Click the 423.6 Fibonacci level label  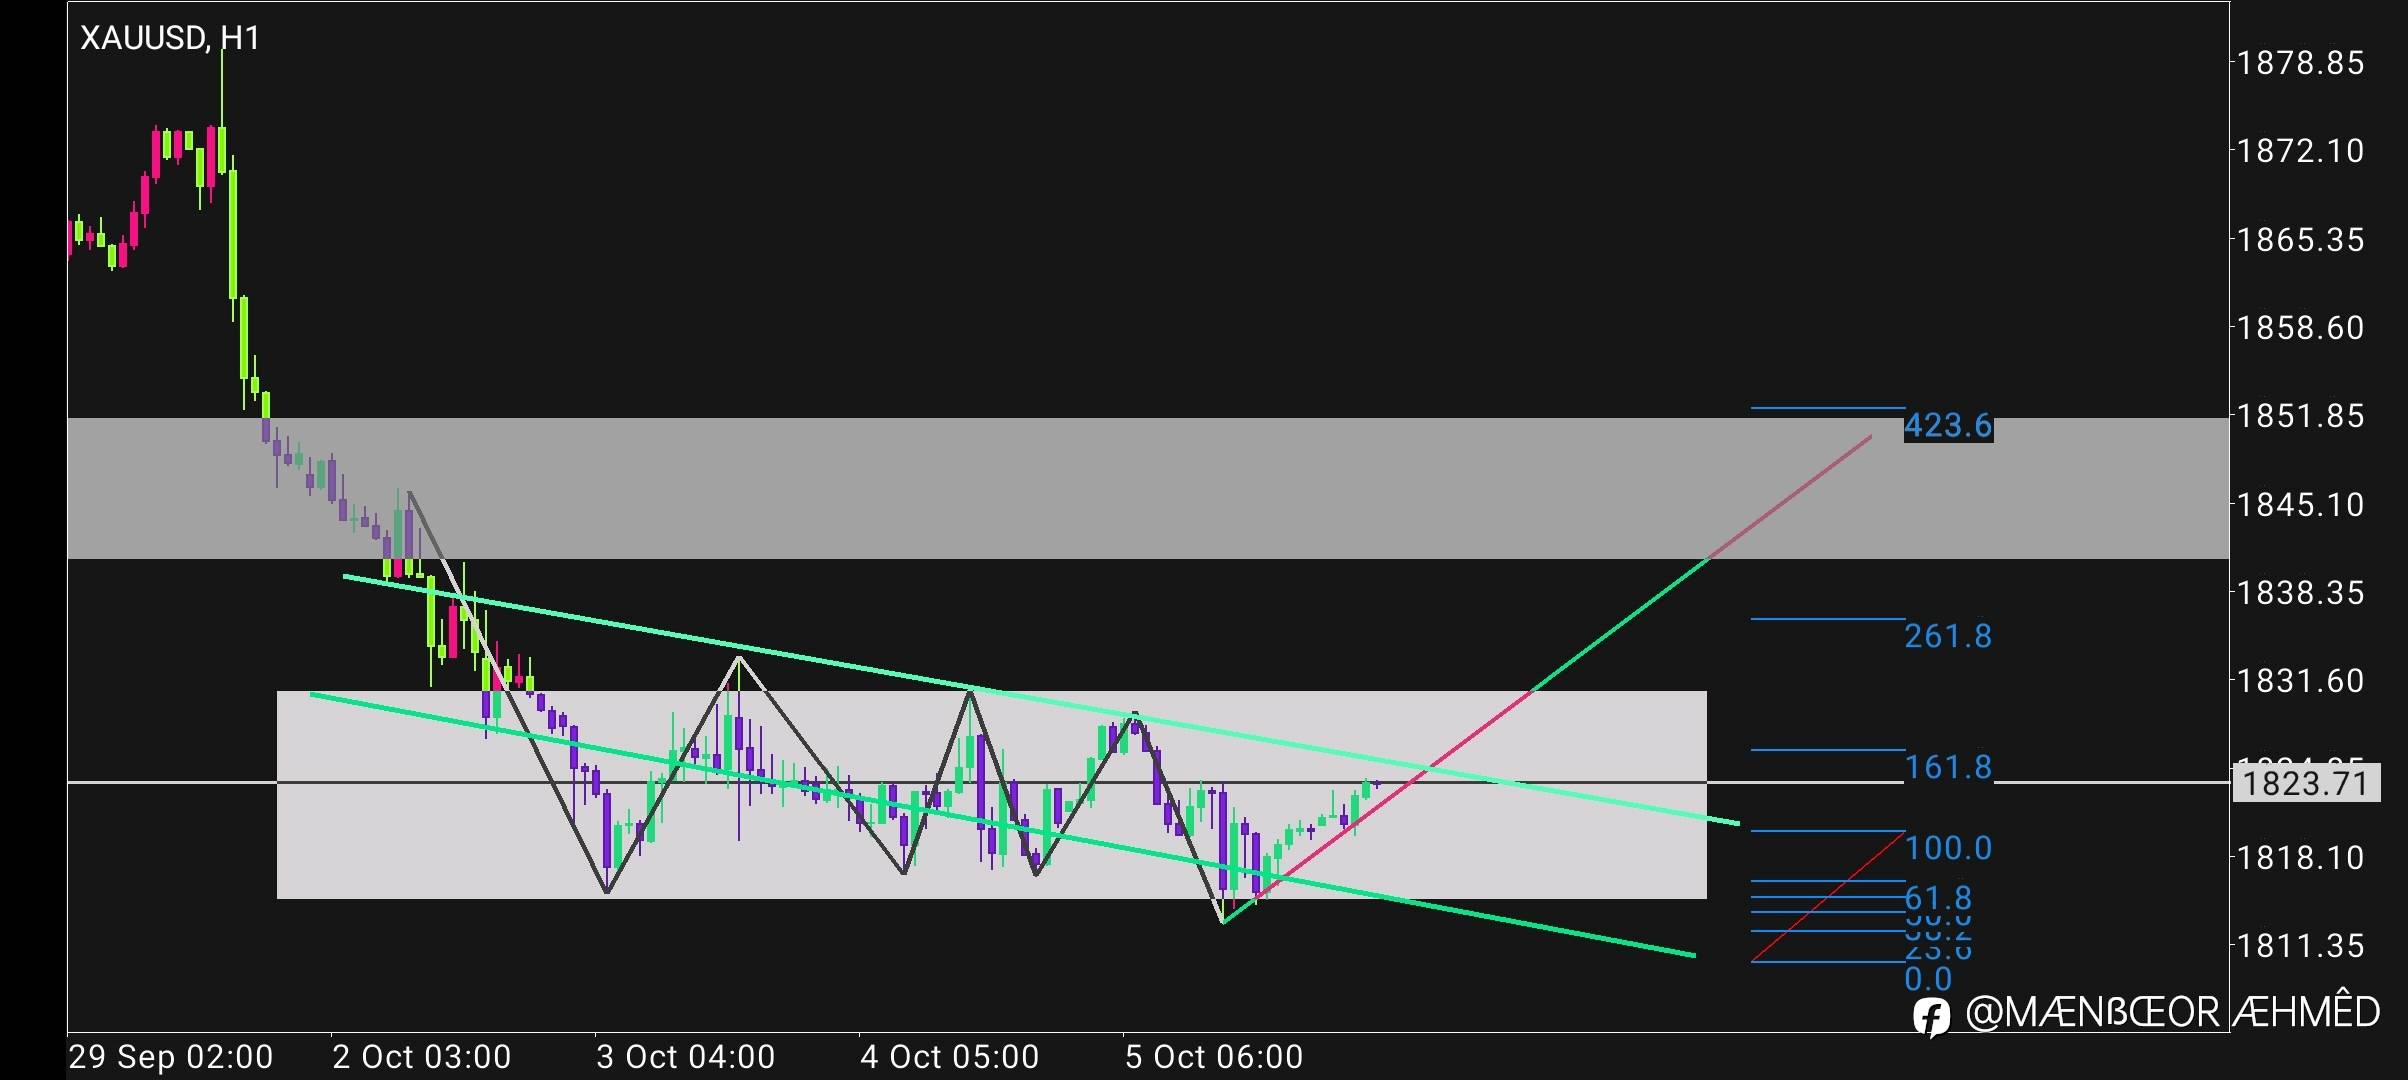(x=1947, y=426)
